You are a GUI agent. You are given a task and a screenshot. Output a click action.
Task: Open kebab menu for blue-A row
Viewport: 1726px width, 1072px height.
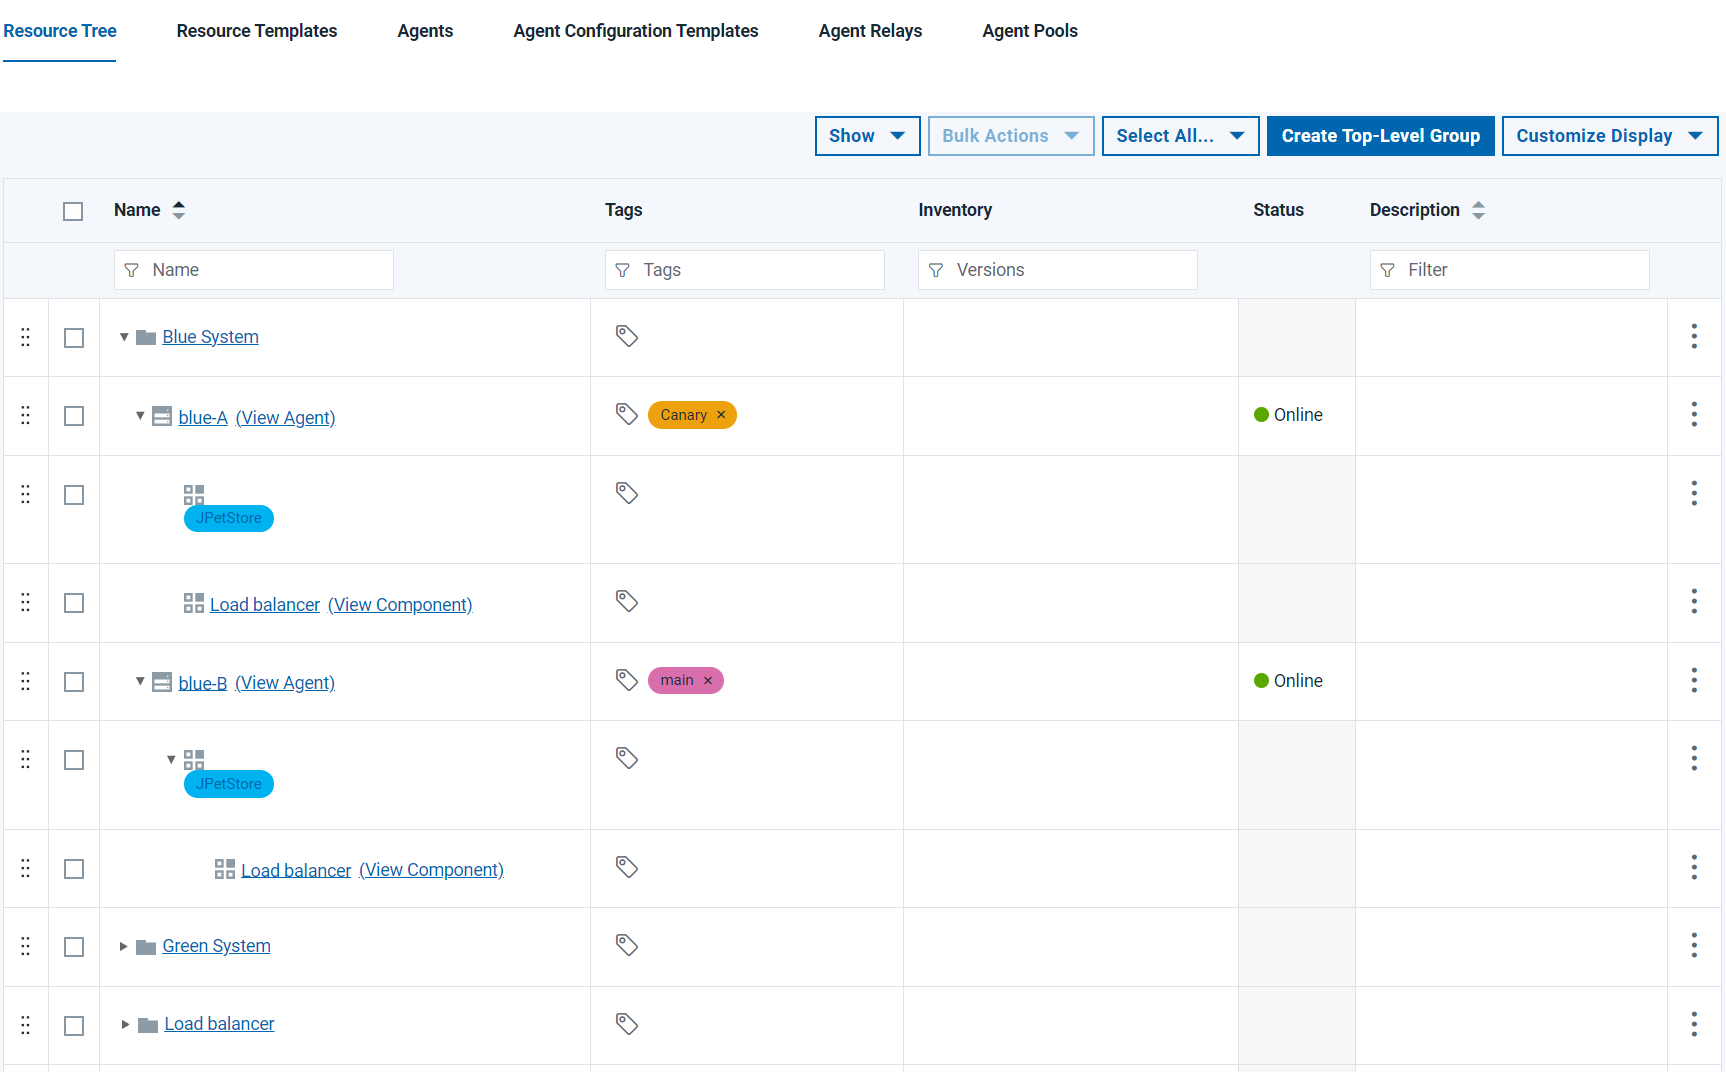(x=1693, y=414)
